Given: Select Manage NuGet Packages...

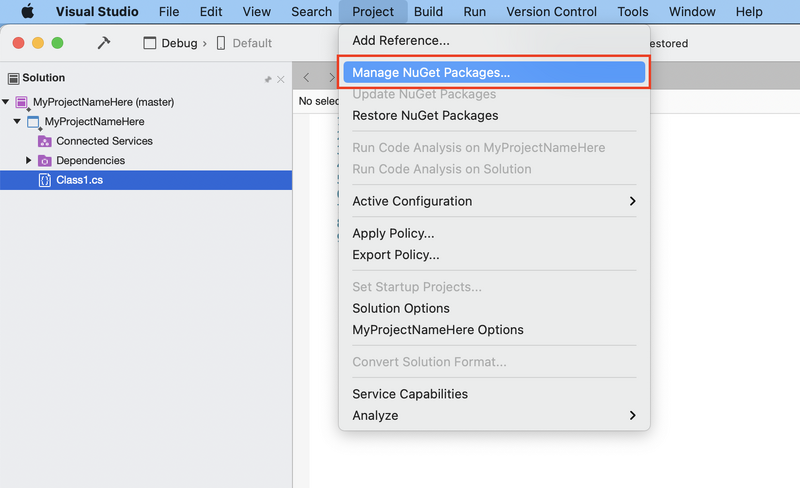Looking at the screenshot, I should [x=494, y=72].
